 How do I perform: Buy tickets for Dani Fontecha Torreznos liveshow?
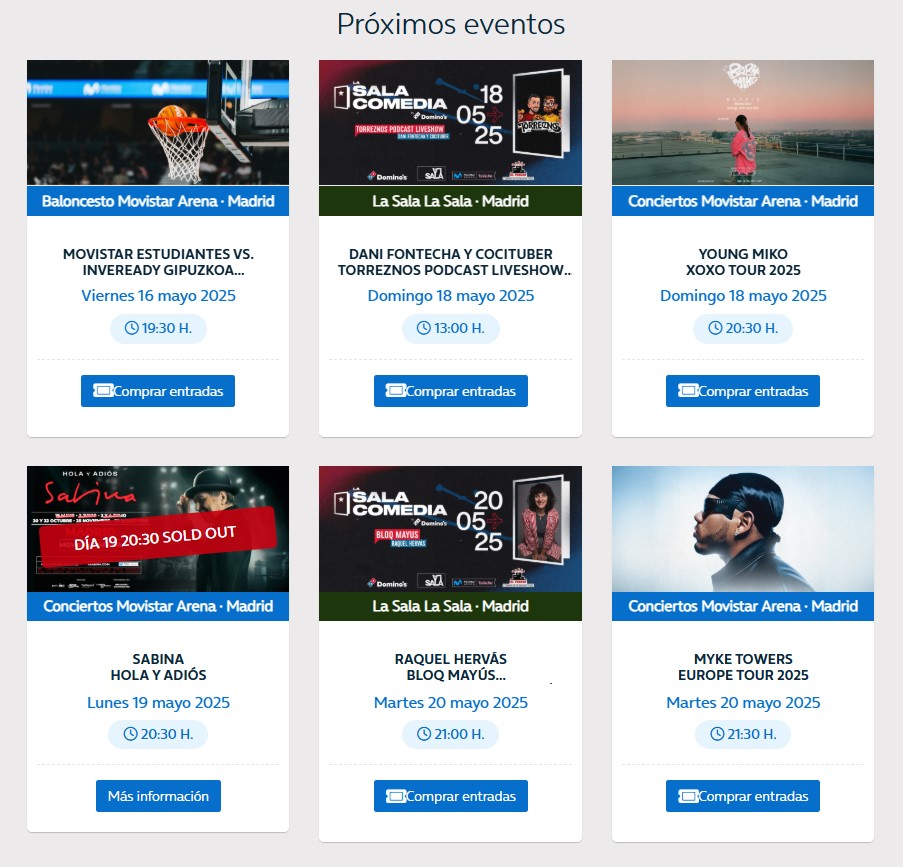(451, 391)
